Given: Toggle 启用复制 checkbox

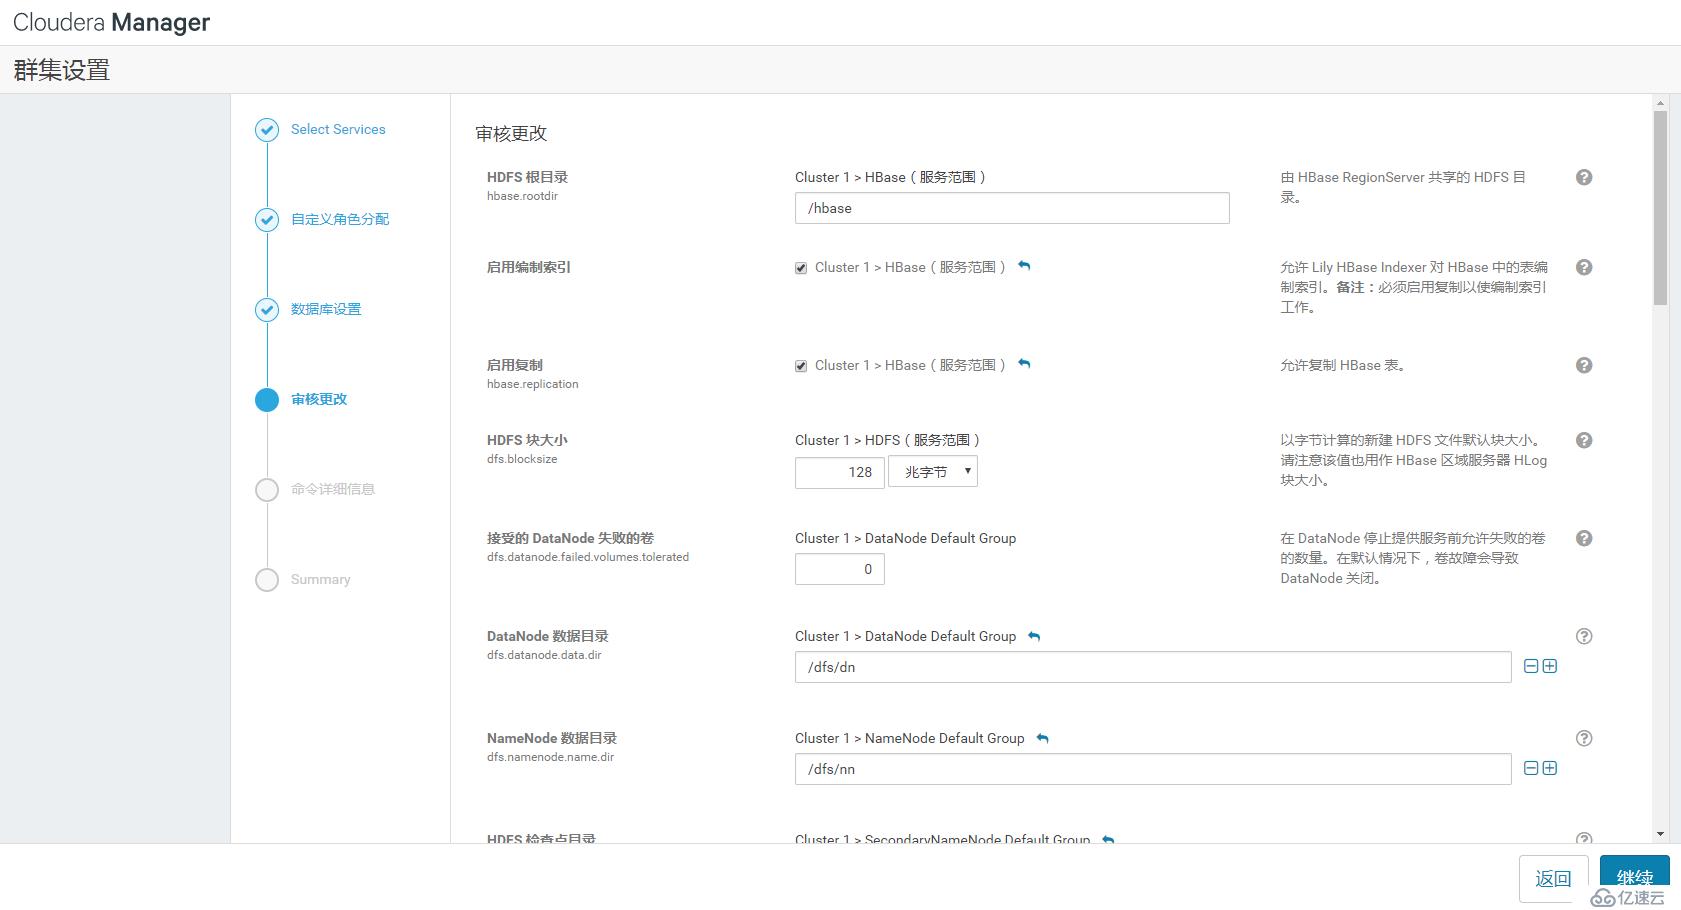Looking at the screenshot, I should (x=801, y=366).
